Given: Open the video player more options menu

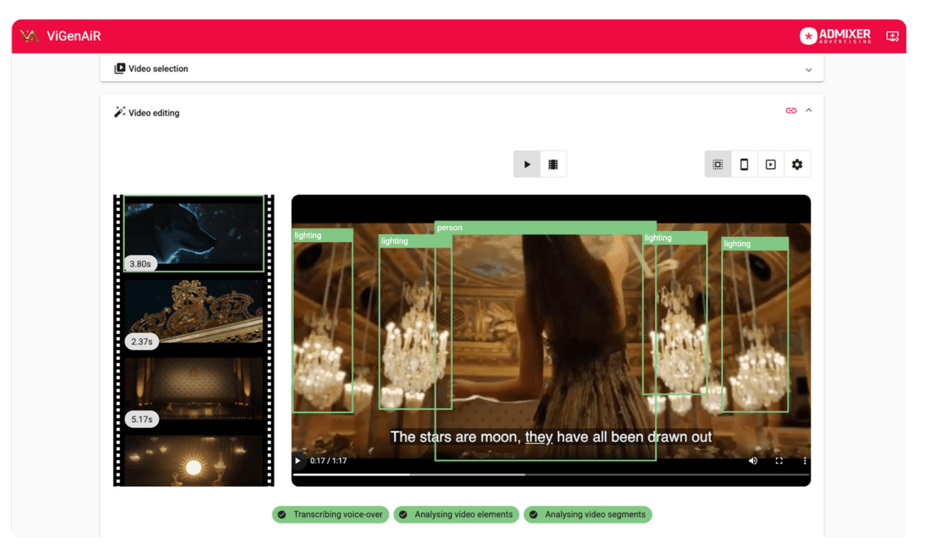Looking at the screenshot, I should (x=804, y=461).
